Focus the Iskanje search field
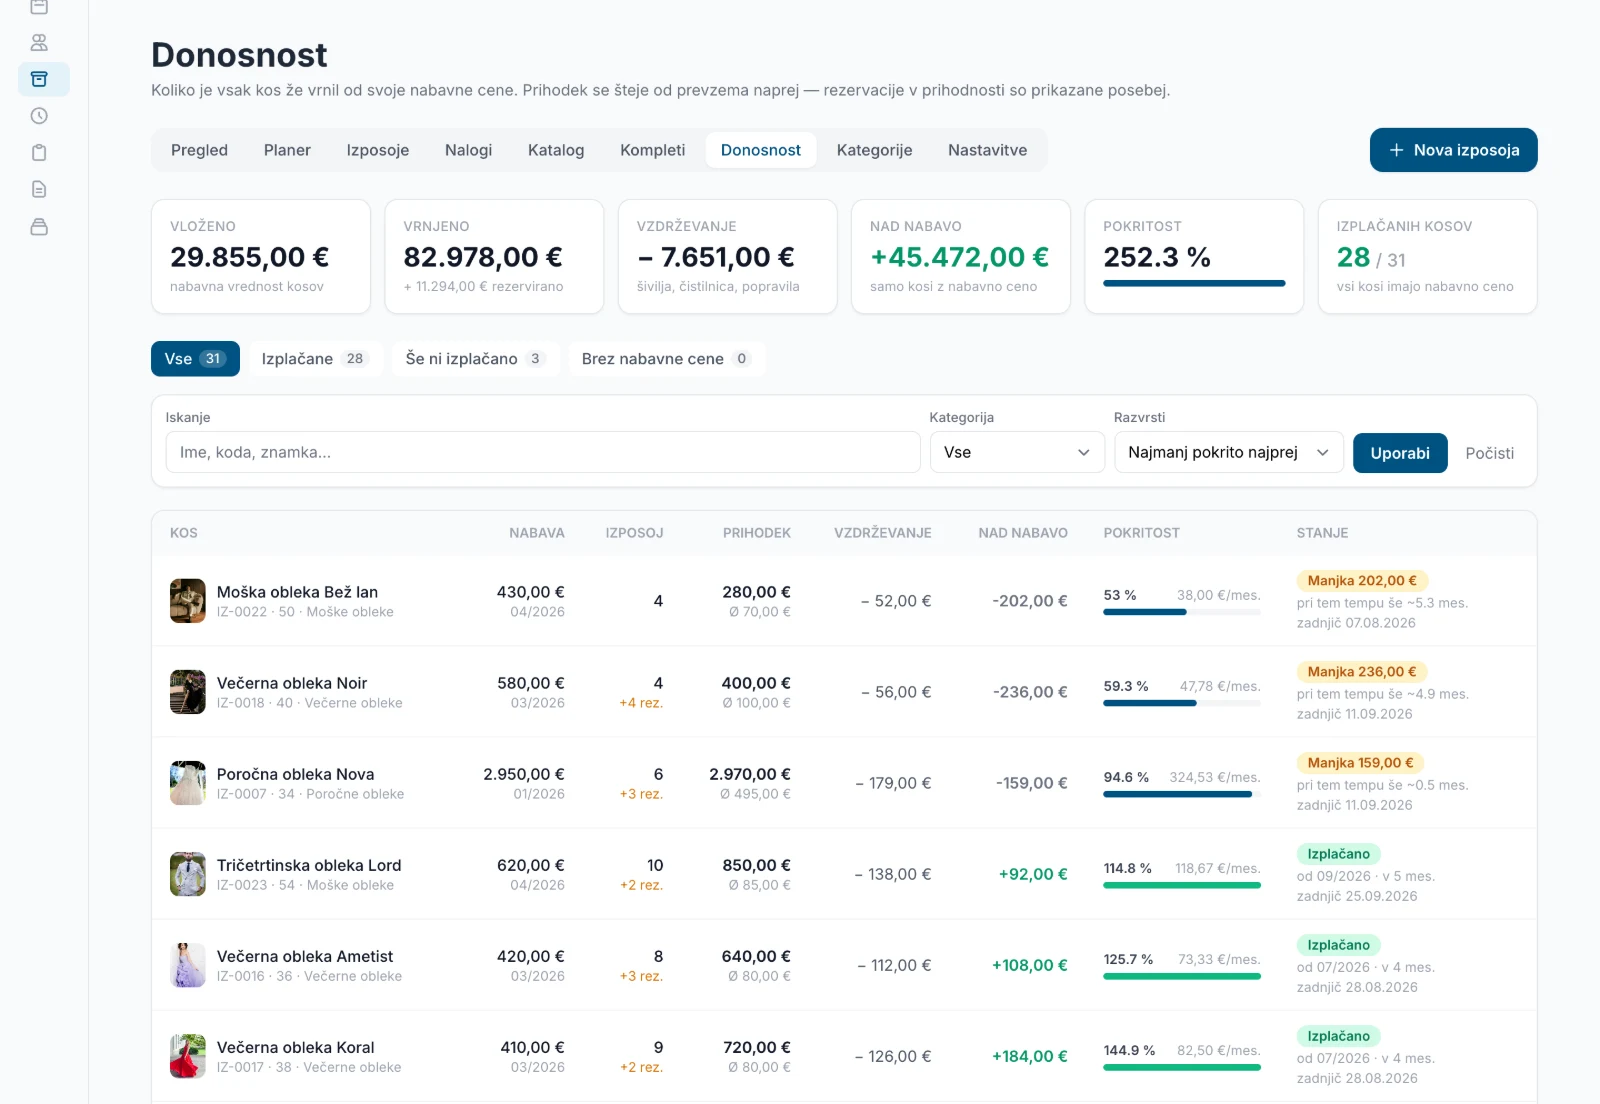The width and height of the screenshot is (1600, 1104). (x=543, y=452)
